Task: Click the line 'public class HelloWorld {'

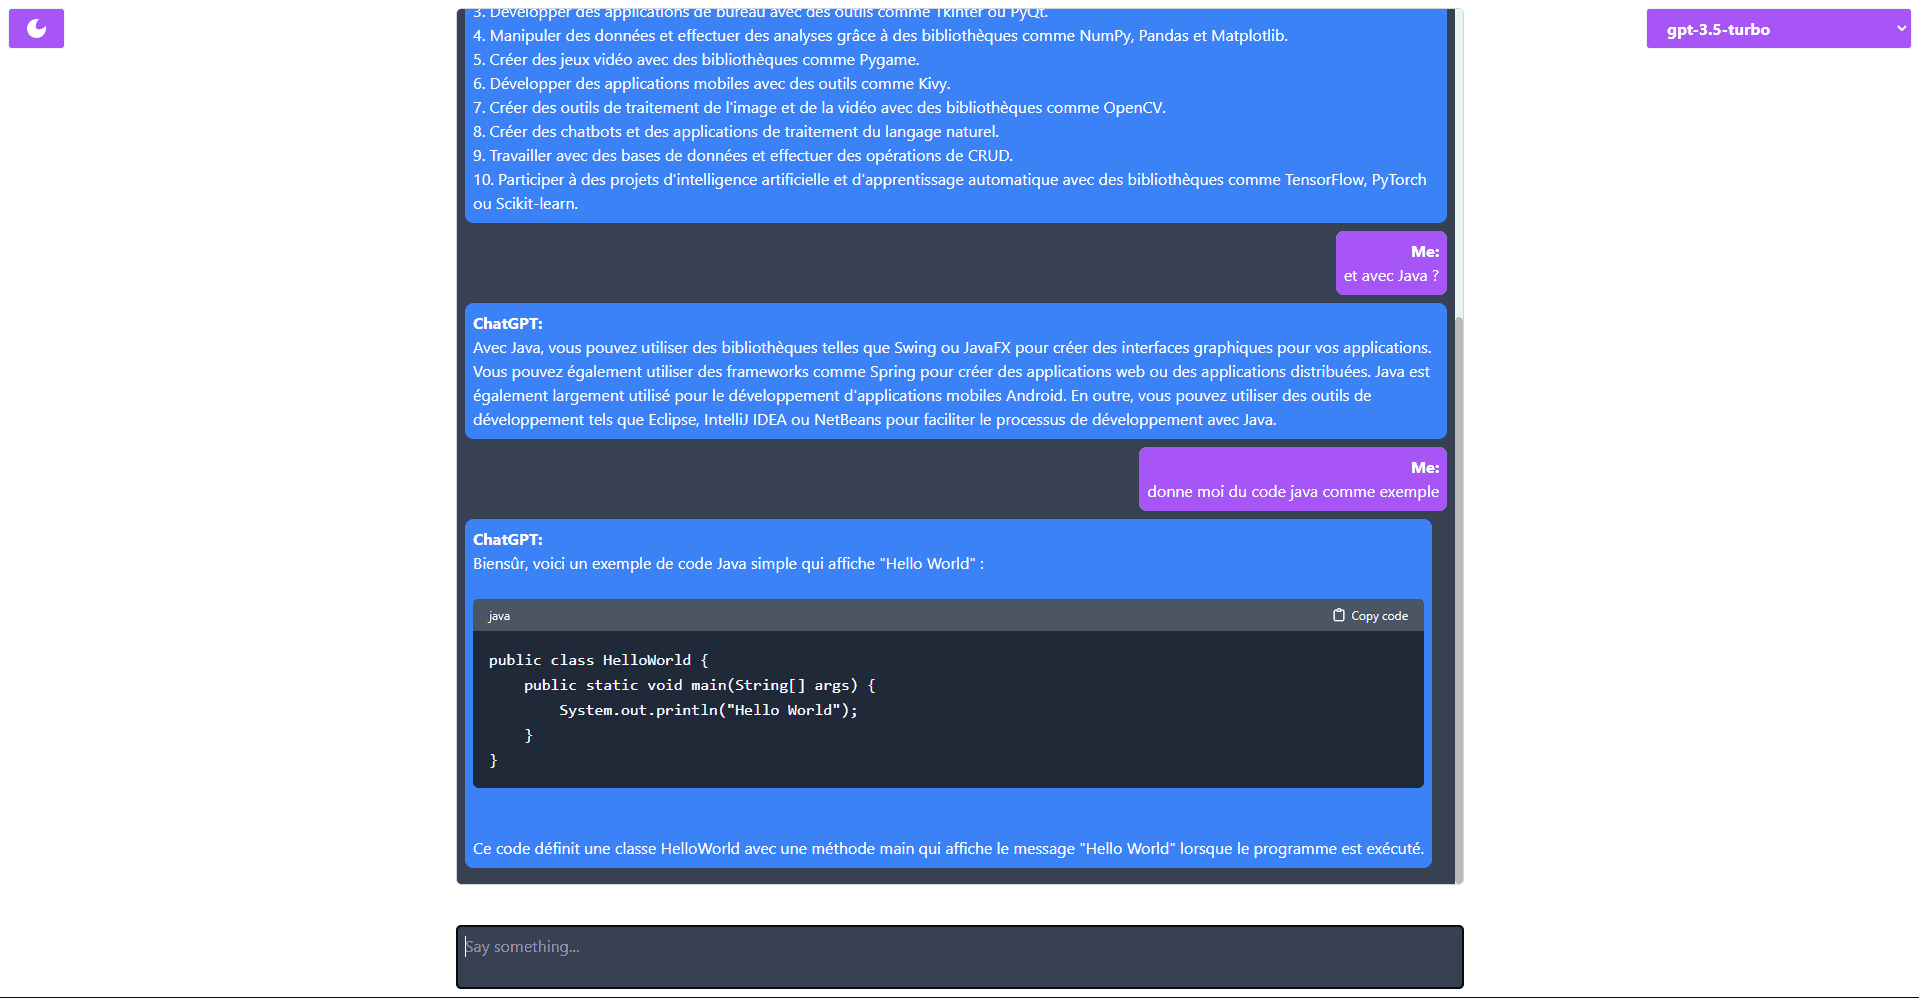Action: [598, 660]
